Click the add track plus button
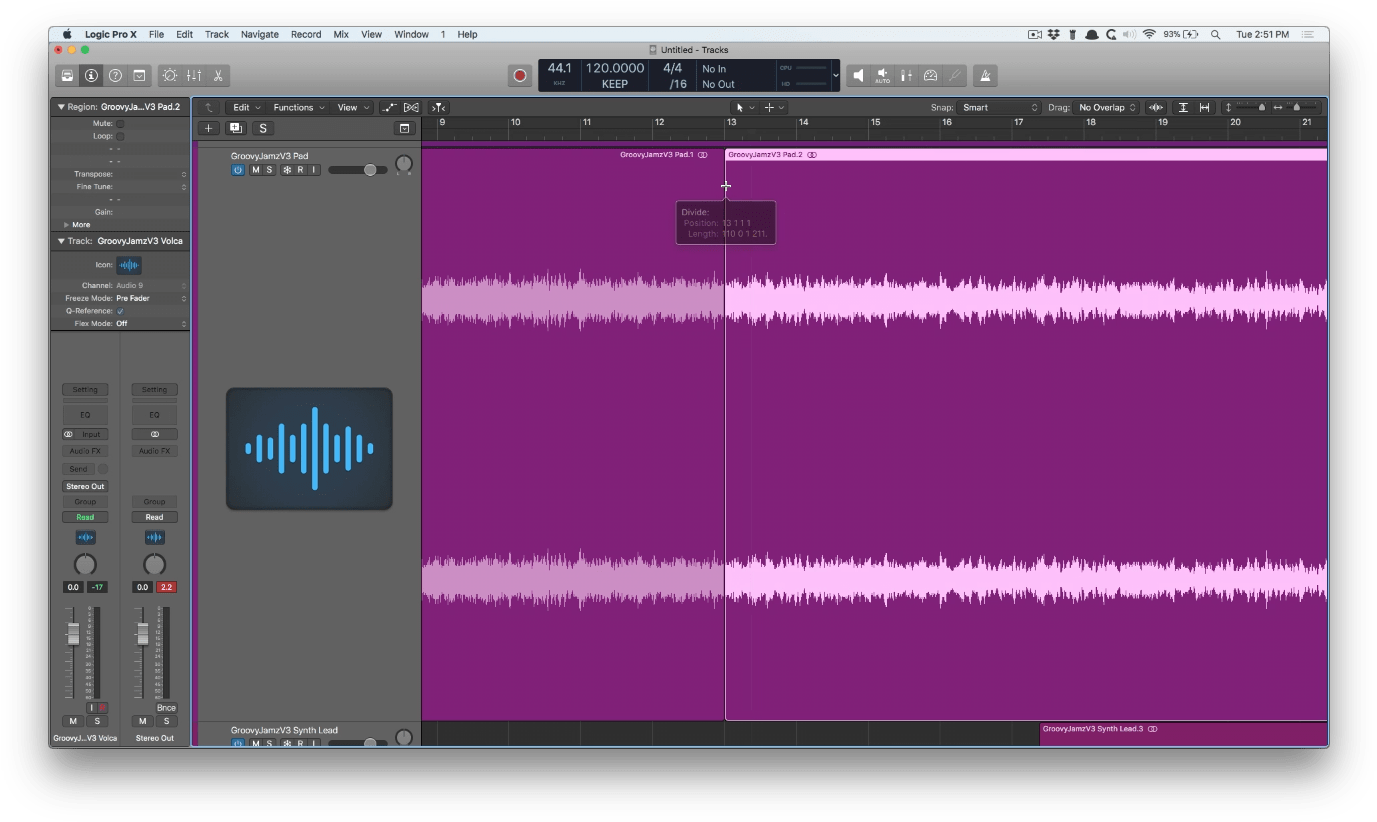This screenshot has height=822, width=1377. (x=208, y=128)
